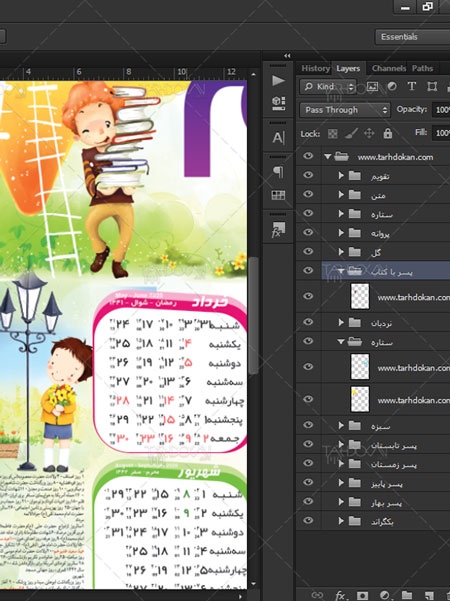Toggle visibility of the بکگراند group

click(x=308, y=521)
